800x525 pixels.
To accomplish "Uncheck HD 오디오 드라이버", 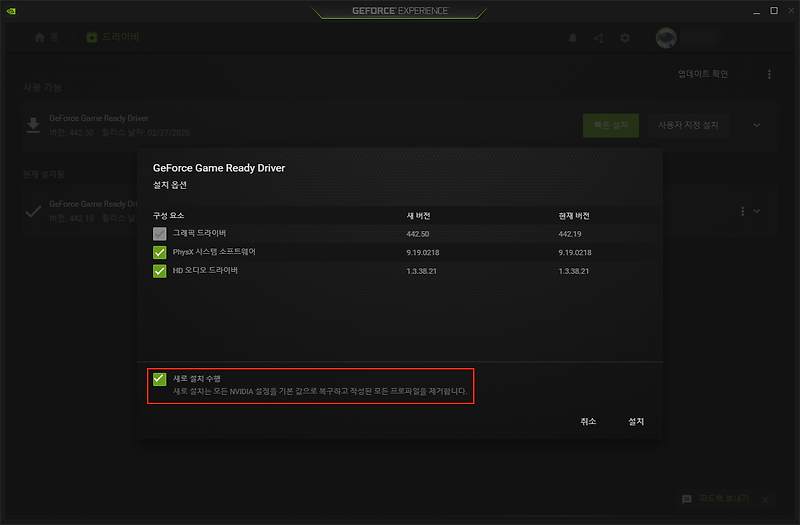I will pos(160,271).
